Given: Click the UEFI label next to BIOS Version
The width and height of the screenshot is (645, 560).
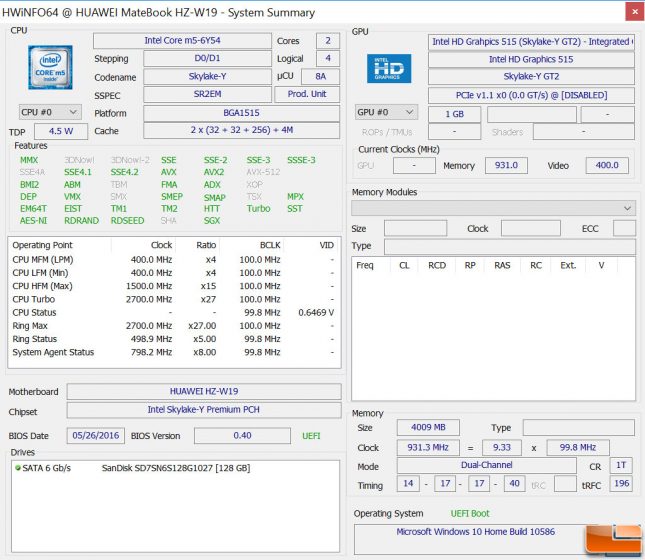Looking at the screenshot, I should click(311, 436).
